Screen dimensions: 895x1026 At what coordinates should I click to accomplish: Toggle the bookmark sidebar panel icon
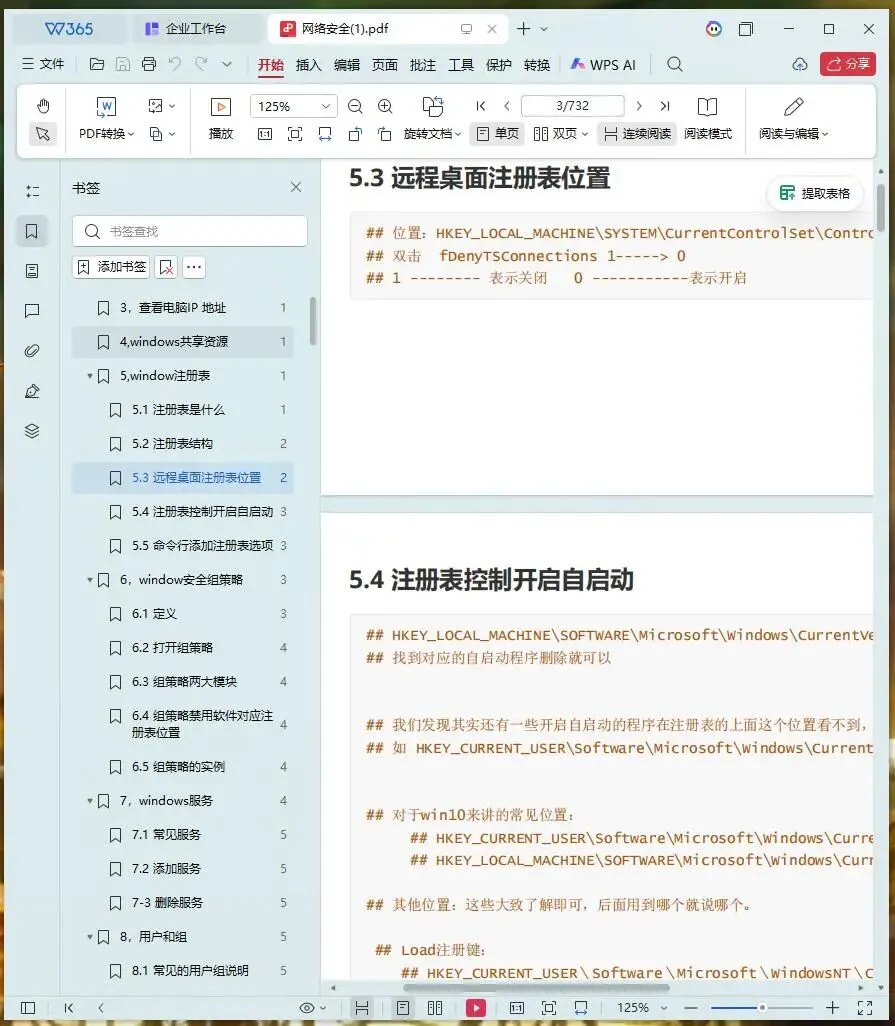[31, 231]
